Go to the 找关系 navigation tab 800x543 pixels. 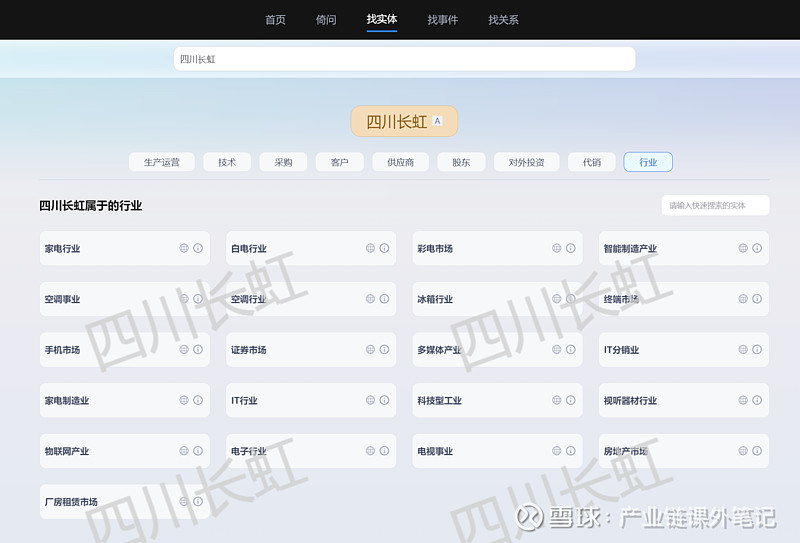tap(504, 20)
